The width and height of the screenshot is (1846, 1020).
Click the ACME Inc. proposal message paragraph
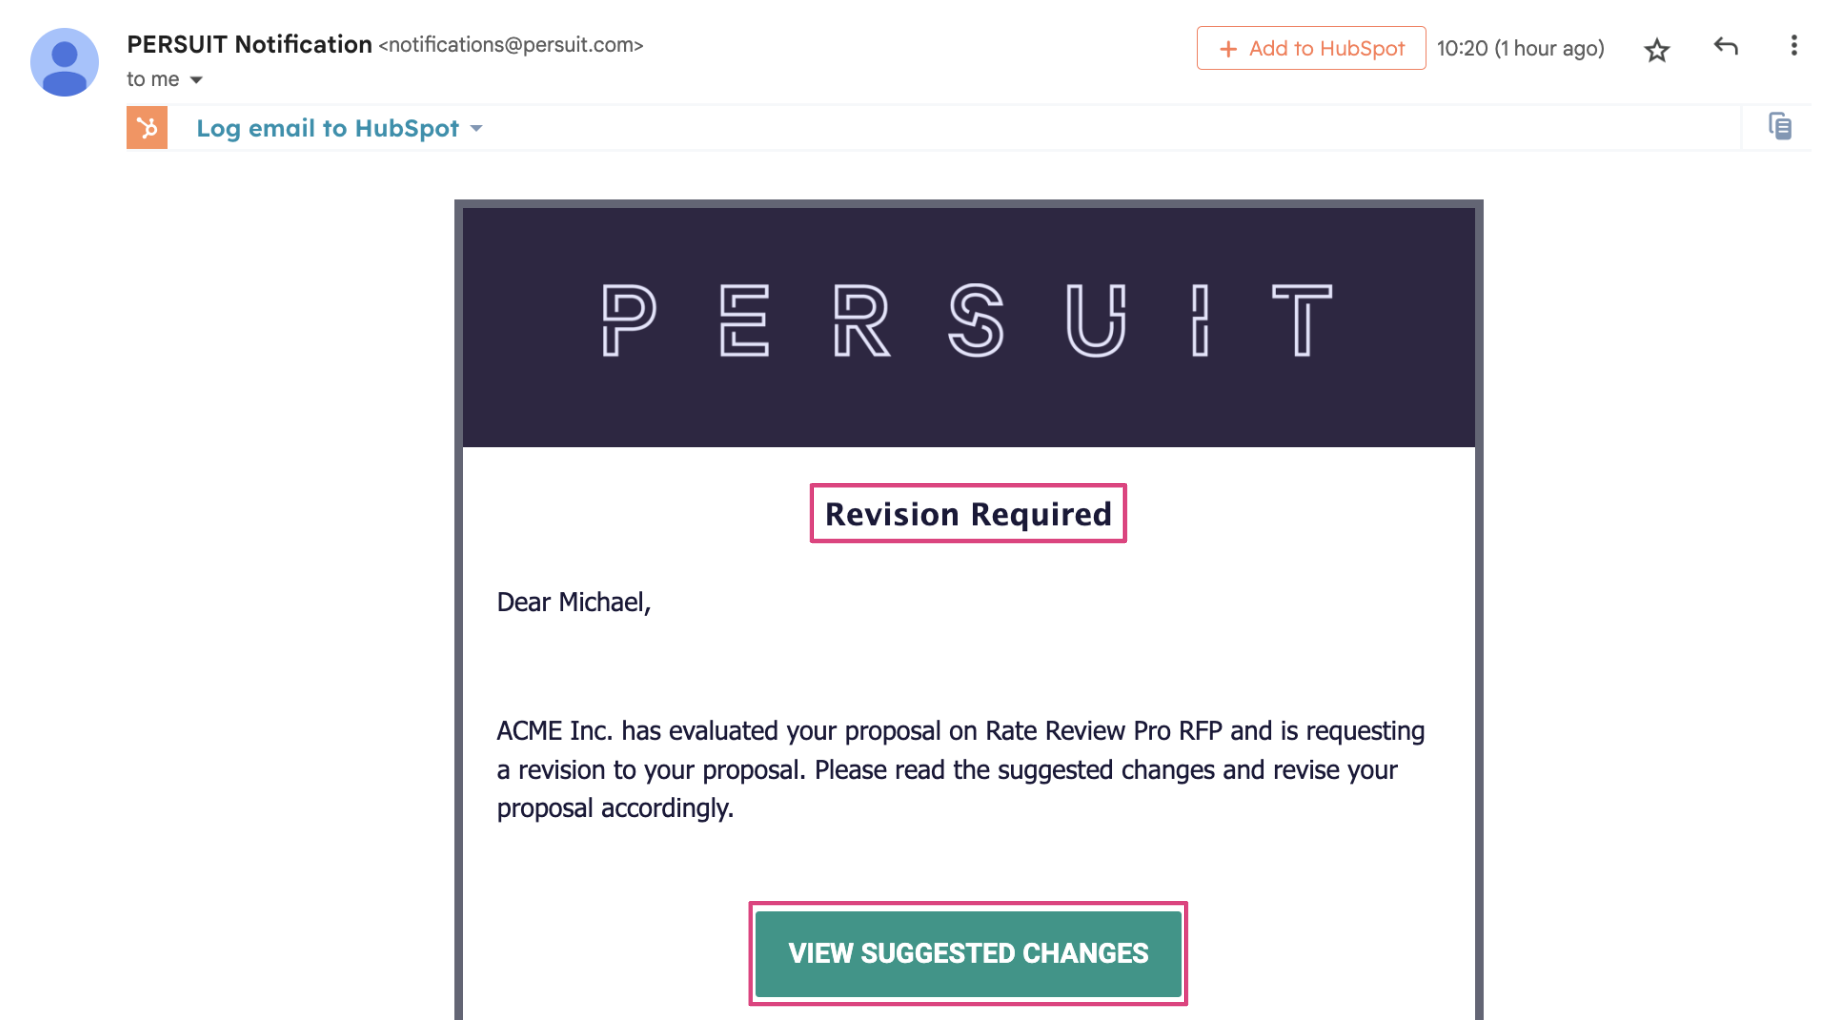pyautogui.click(x=960, y=769)
